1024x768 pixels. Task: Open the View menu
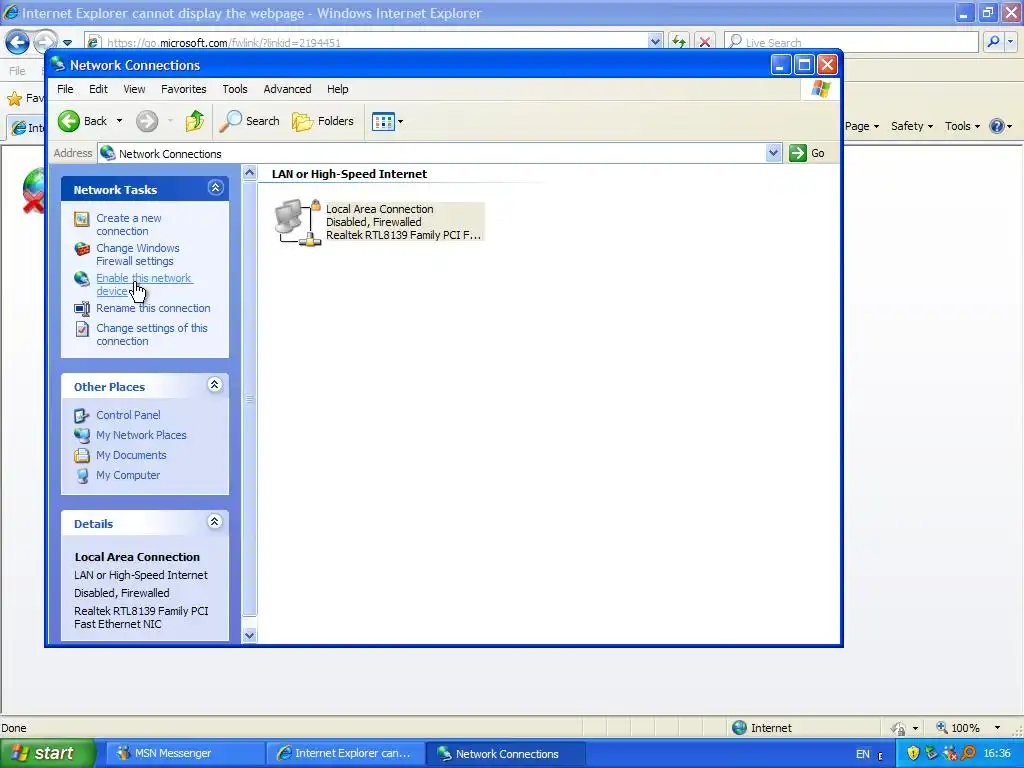(x=135, y=89)
